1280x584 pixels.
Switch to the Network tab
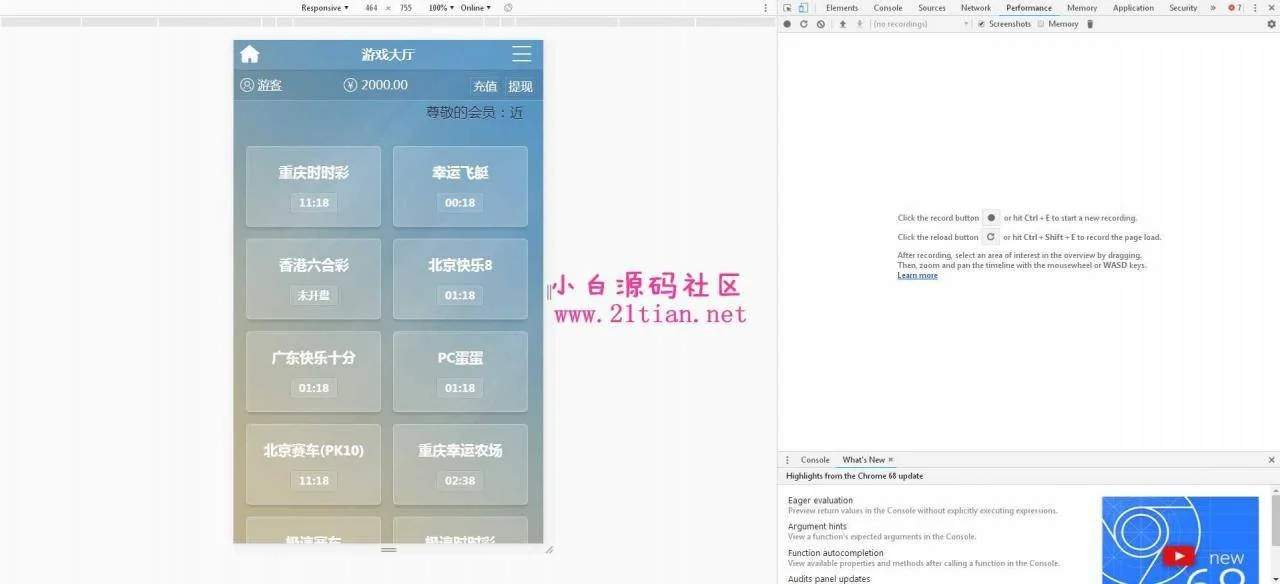tap(975, 8)
